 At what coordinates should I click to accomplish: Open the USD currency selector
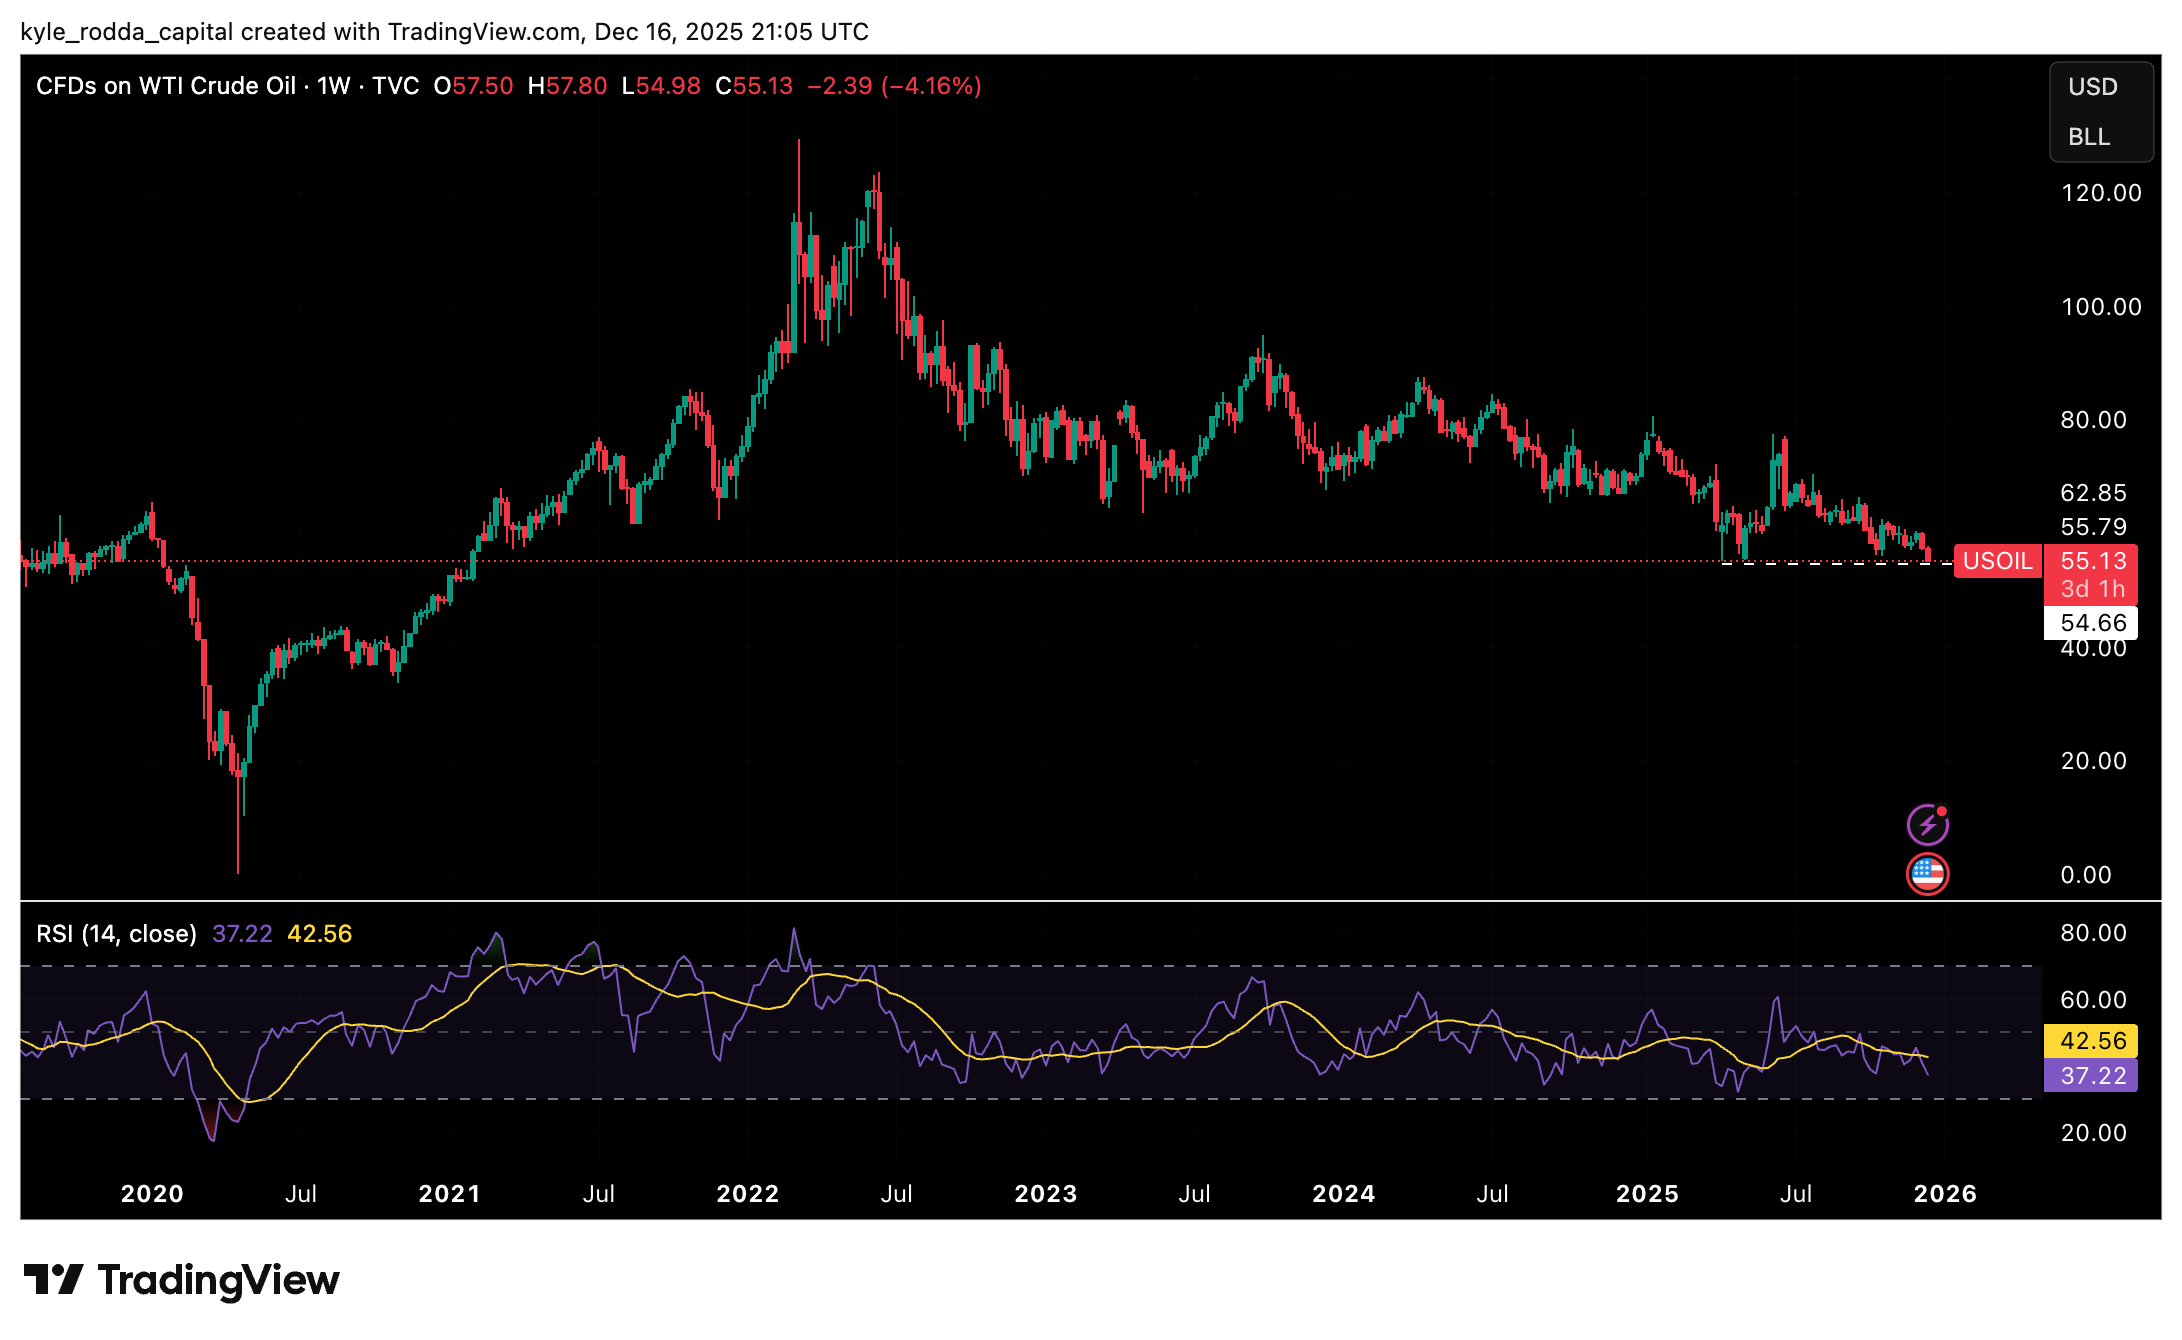[2092, 87]
